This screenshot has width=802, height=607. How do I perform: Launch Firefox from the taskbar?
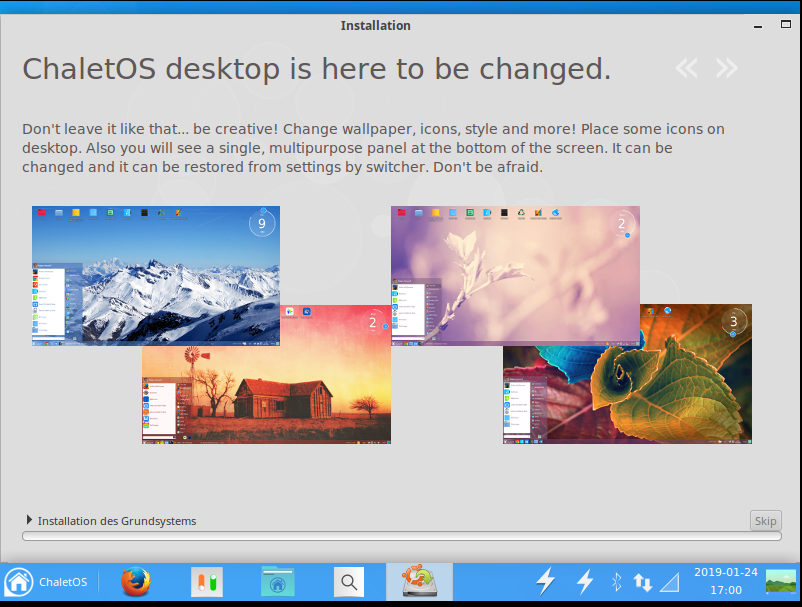(x=136, y=582)
